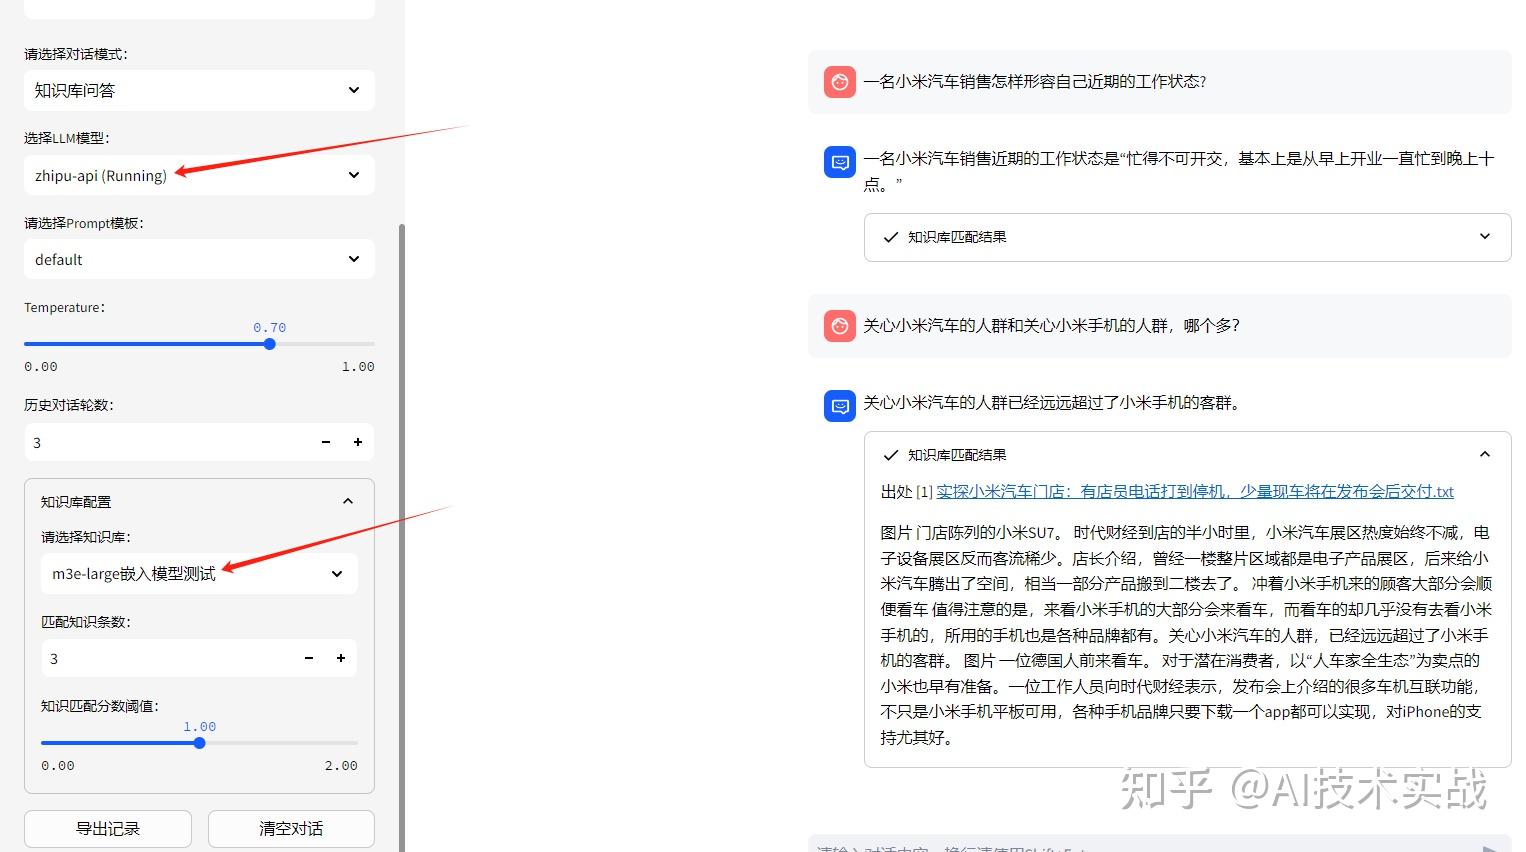Increase 历史对话轮数 with plus button
1526x852 pixels.
point(358,442)
